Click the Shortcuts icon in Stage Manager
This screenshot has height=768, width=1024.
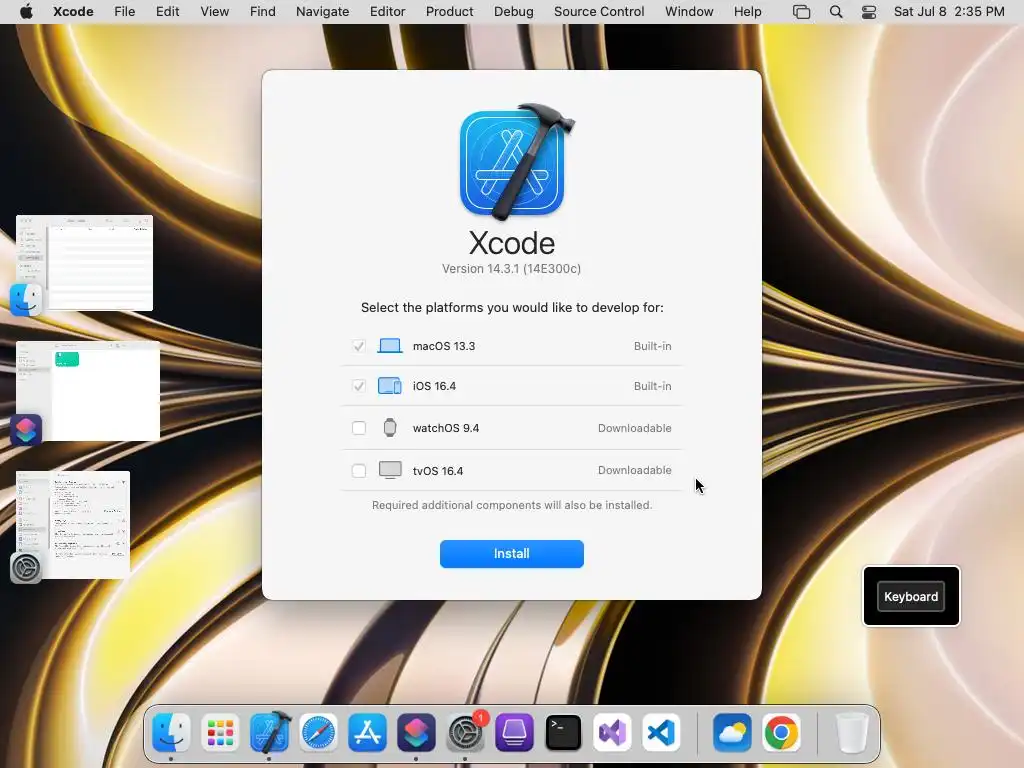coord(25,430)
